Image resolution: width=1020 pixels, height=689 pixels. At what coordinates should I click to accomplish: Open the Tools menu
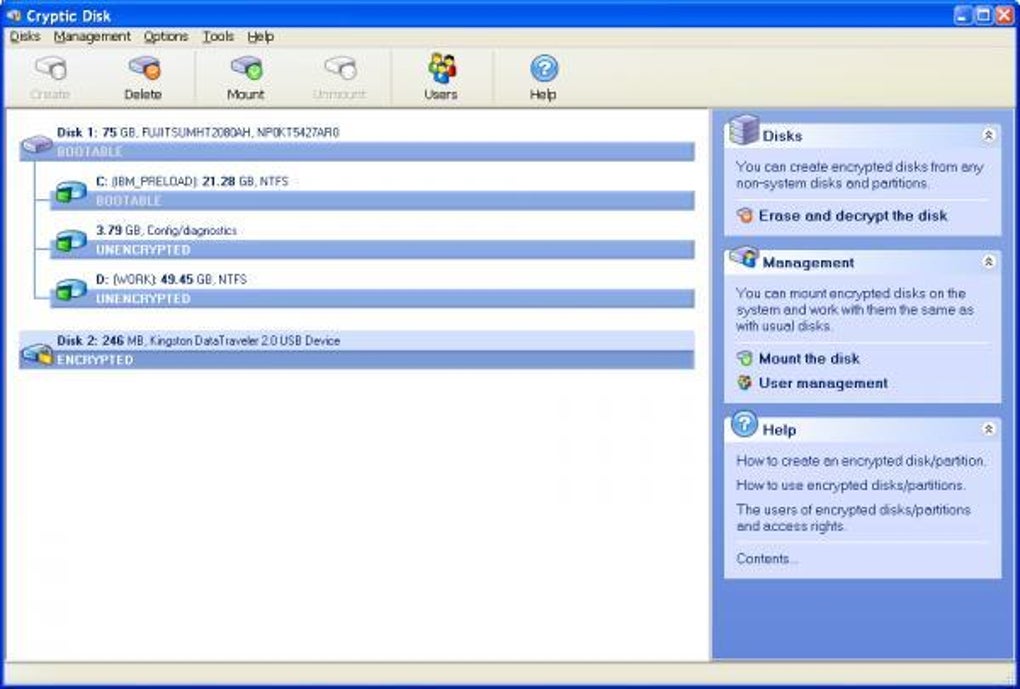pyautogui.click(x=218, y=36)
